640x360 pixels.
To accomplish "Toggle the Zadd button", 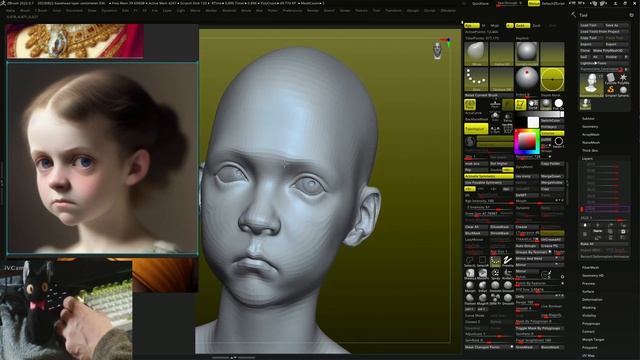I will [522, 25].
